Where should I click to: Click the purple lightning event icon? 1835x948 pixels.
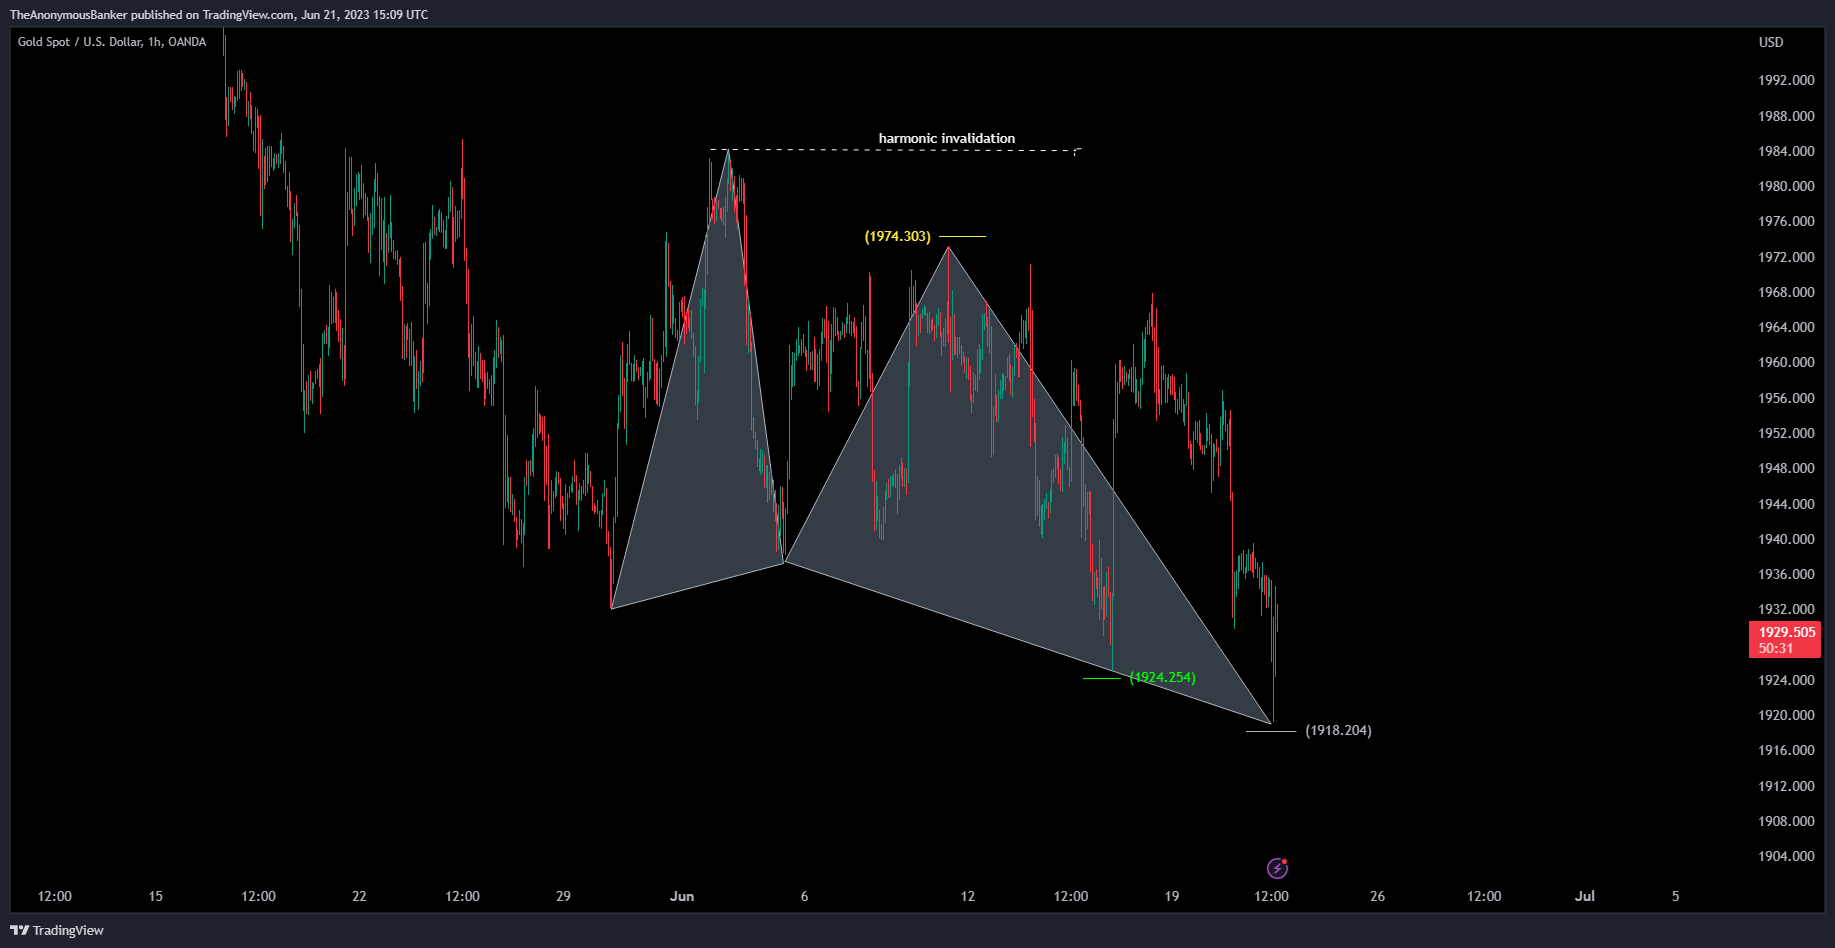click(x=1277, y=868)
